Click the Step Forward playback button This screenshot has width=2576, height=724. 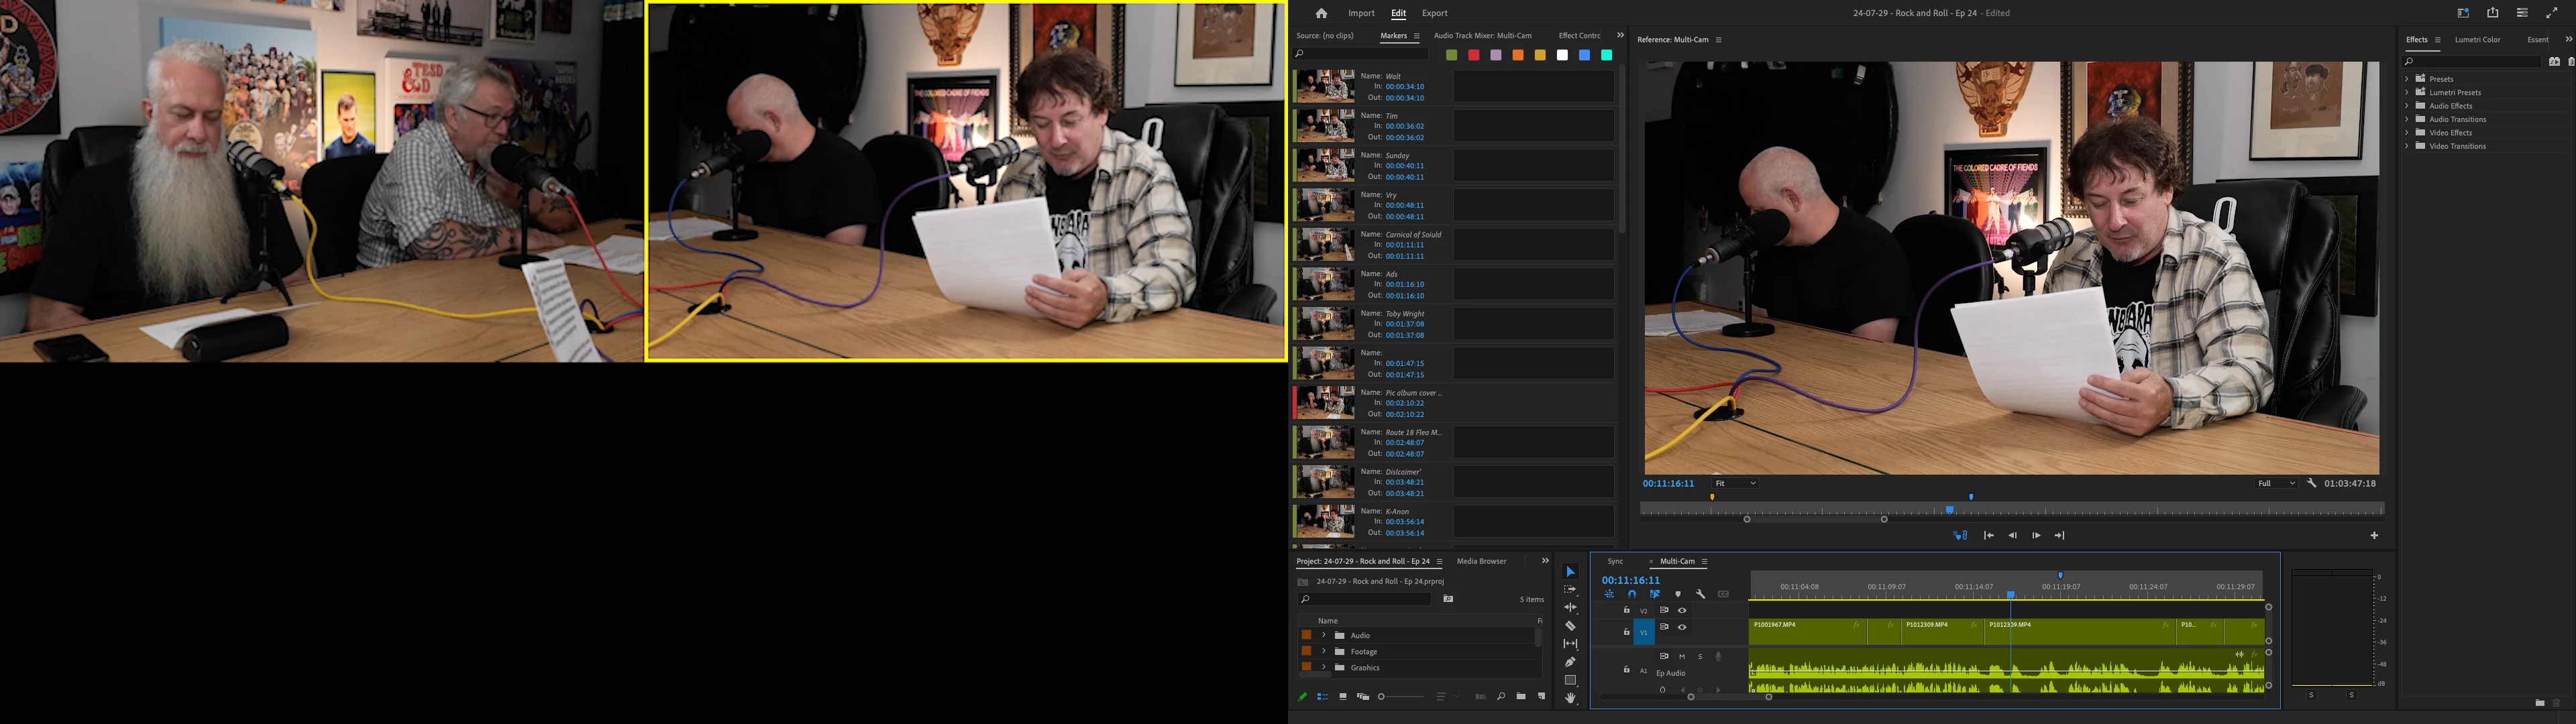click(x=2036, y=535)
